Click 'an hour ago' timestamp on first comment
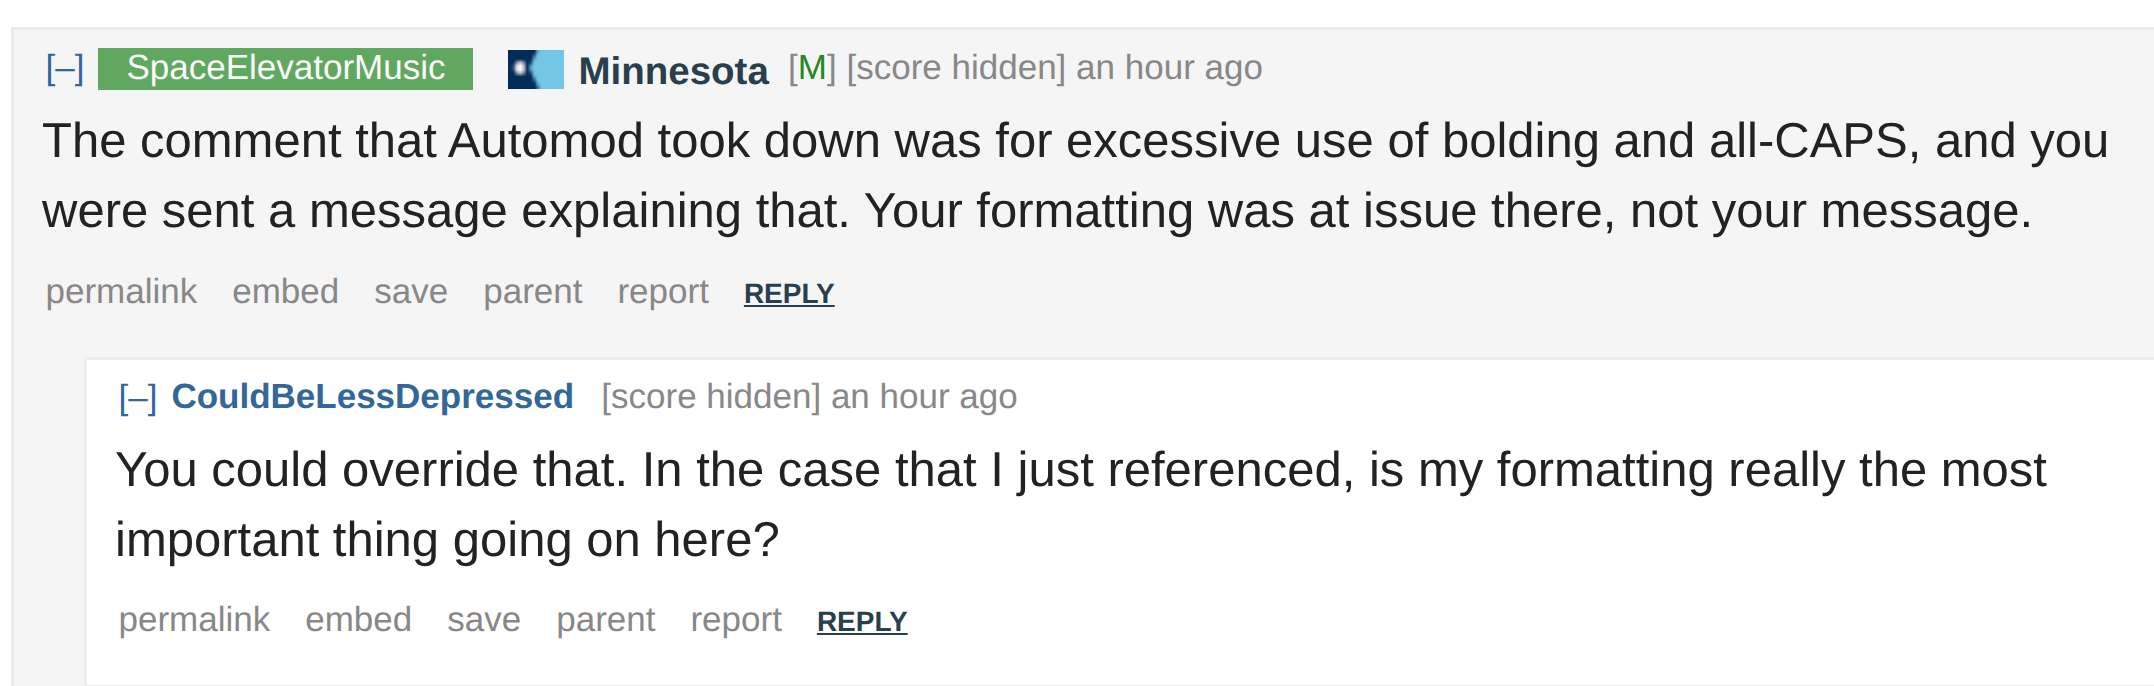2154x686 pixels. pos(1168,68)
